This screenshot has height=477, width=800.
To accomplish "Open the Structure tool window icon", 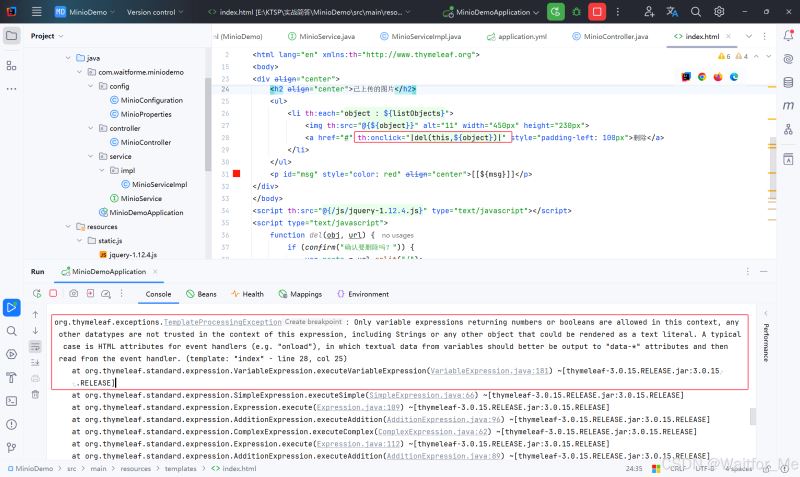I will click(x=11, y=65).
